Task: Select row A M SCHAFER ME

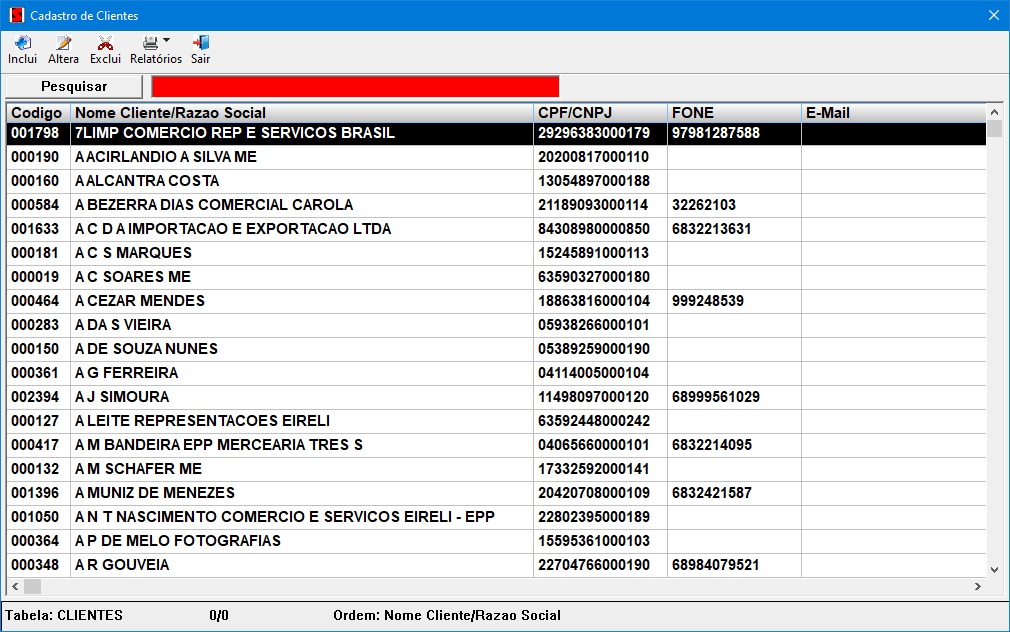Action: click(x=496, y=469)
